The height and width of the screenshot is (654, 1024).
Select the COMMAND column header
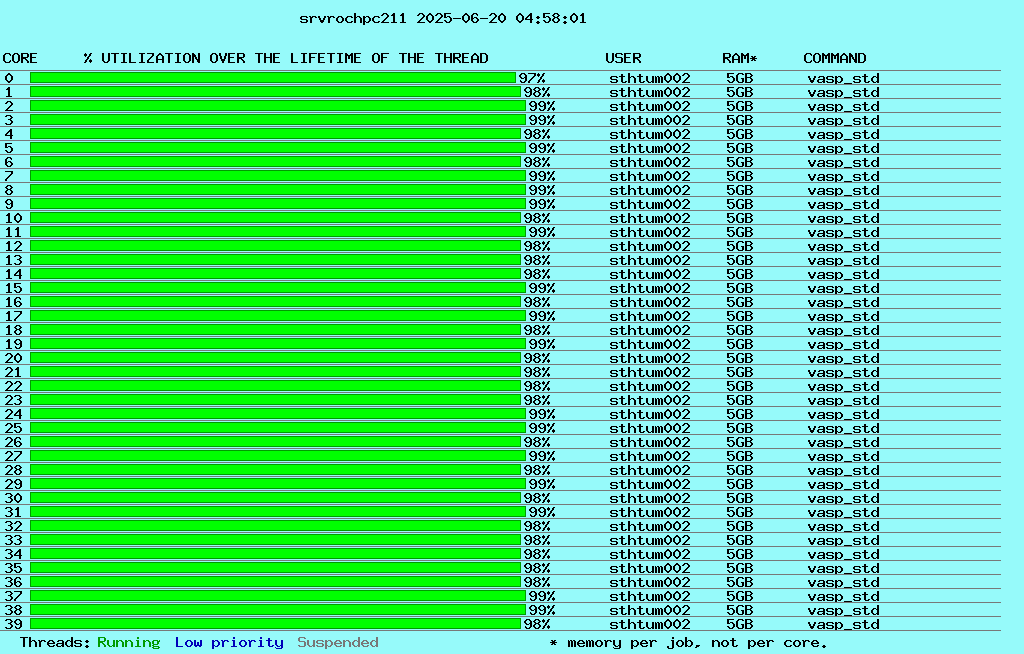coord(835,58)
